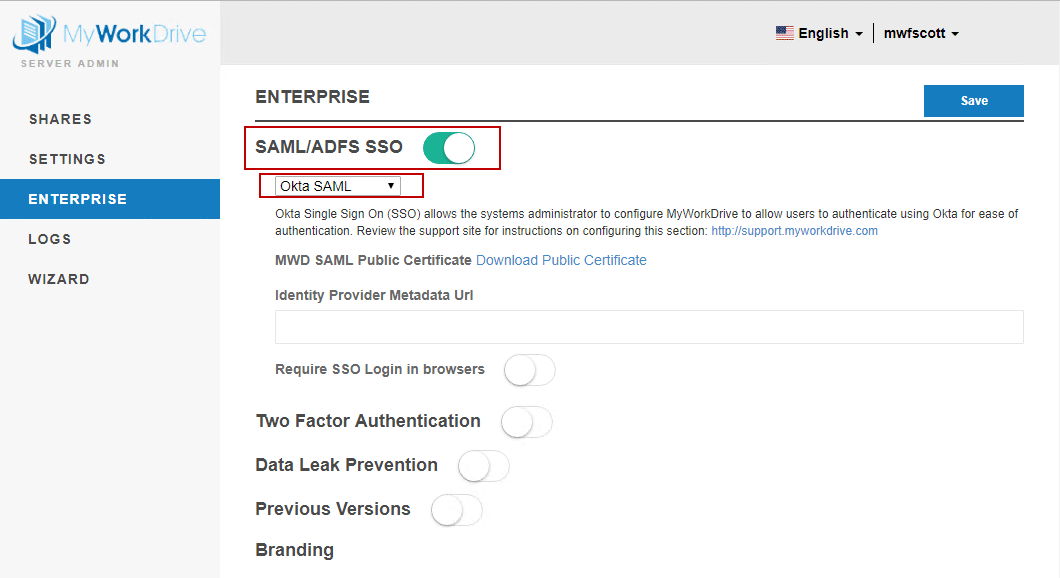
Task: Select Enterprise in the sidebar
Action: [78, 199]
